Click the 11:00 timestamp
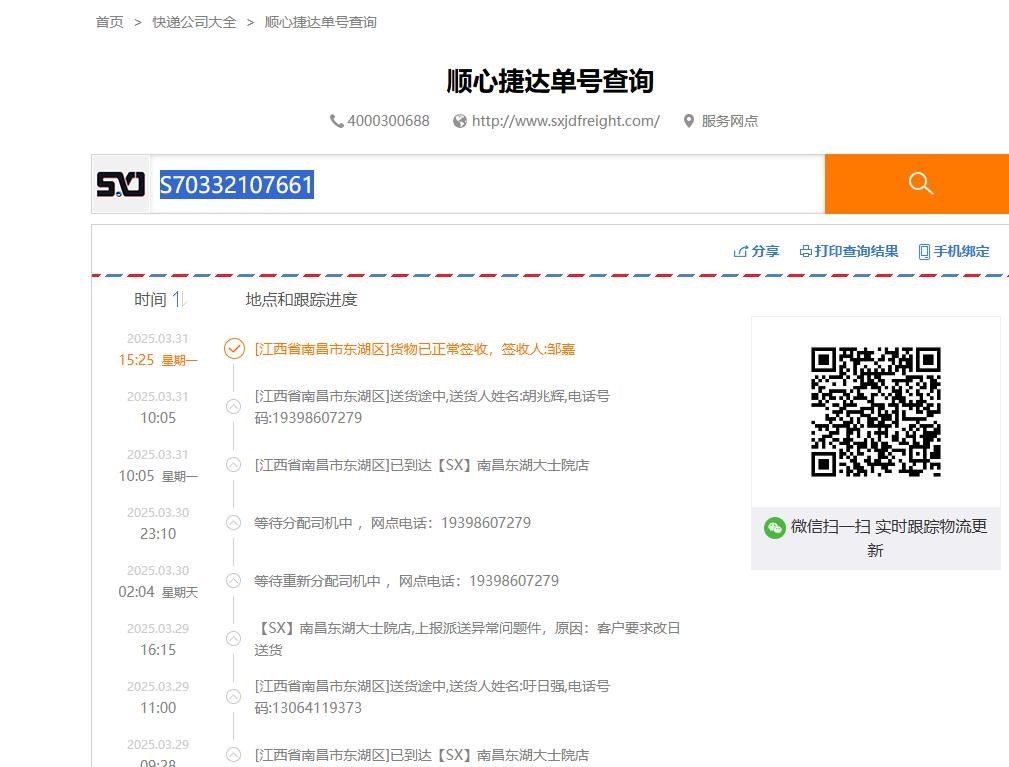Image resolution: width=1009 pixels, height=767 pixels. [158, 707]
